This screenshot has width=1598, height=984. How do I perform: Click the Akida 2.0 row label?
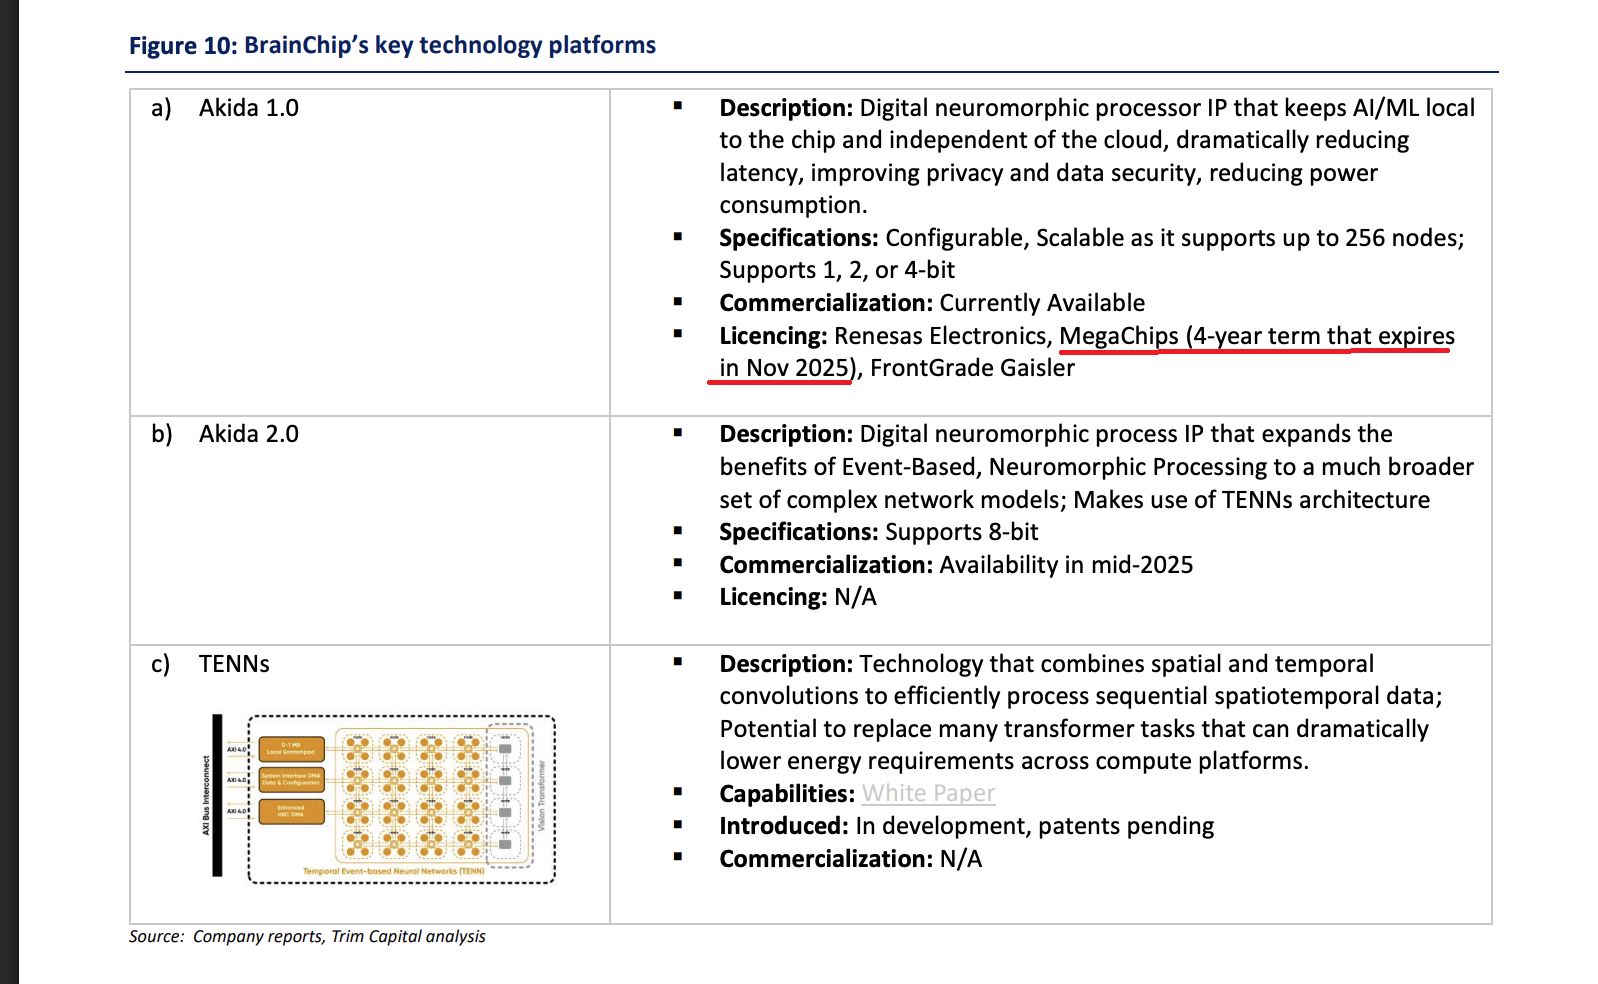click(248, 434)
